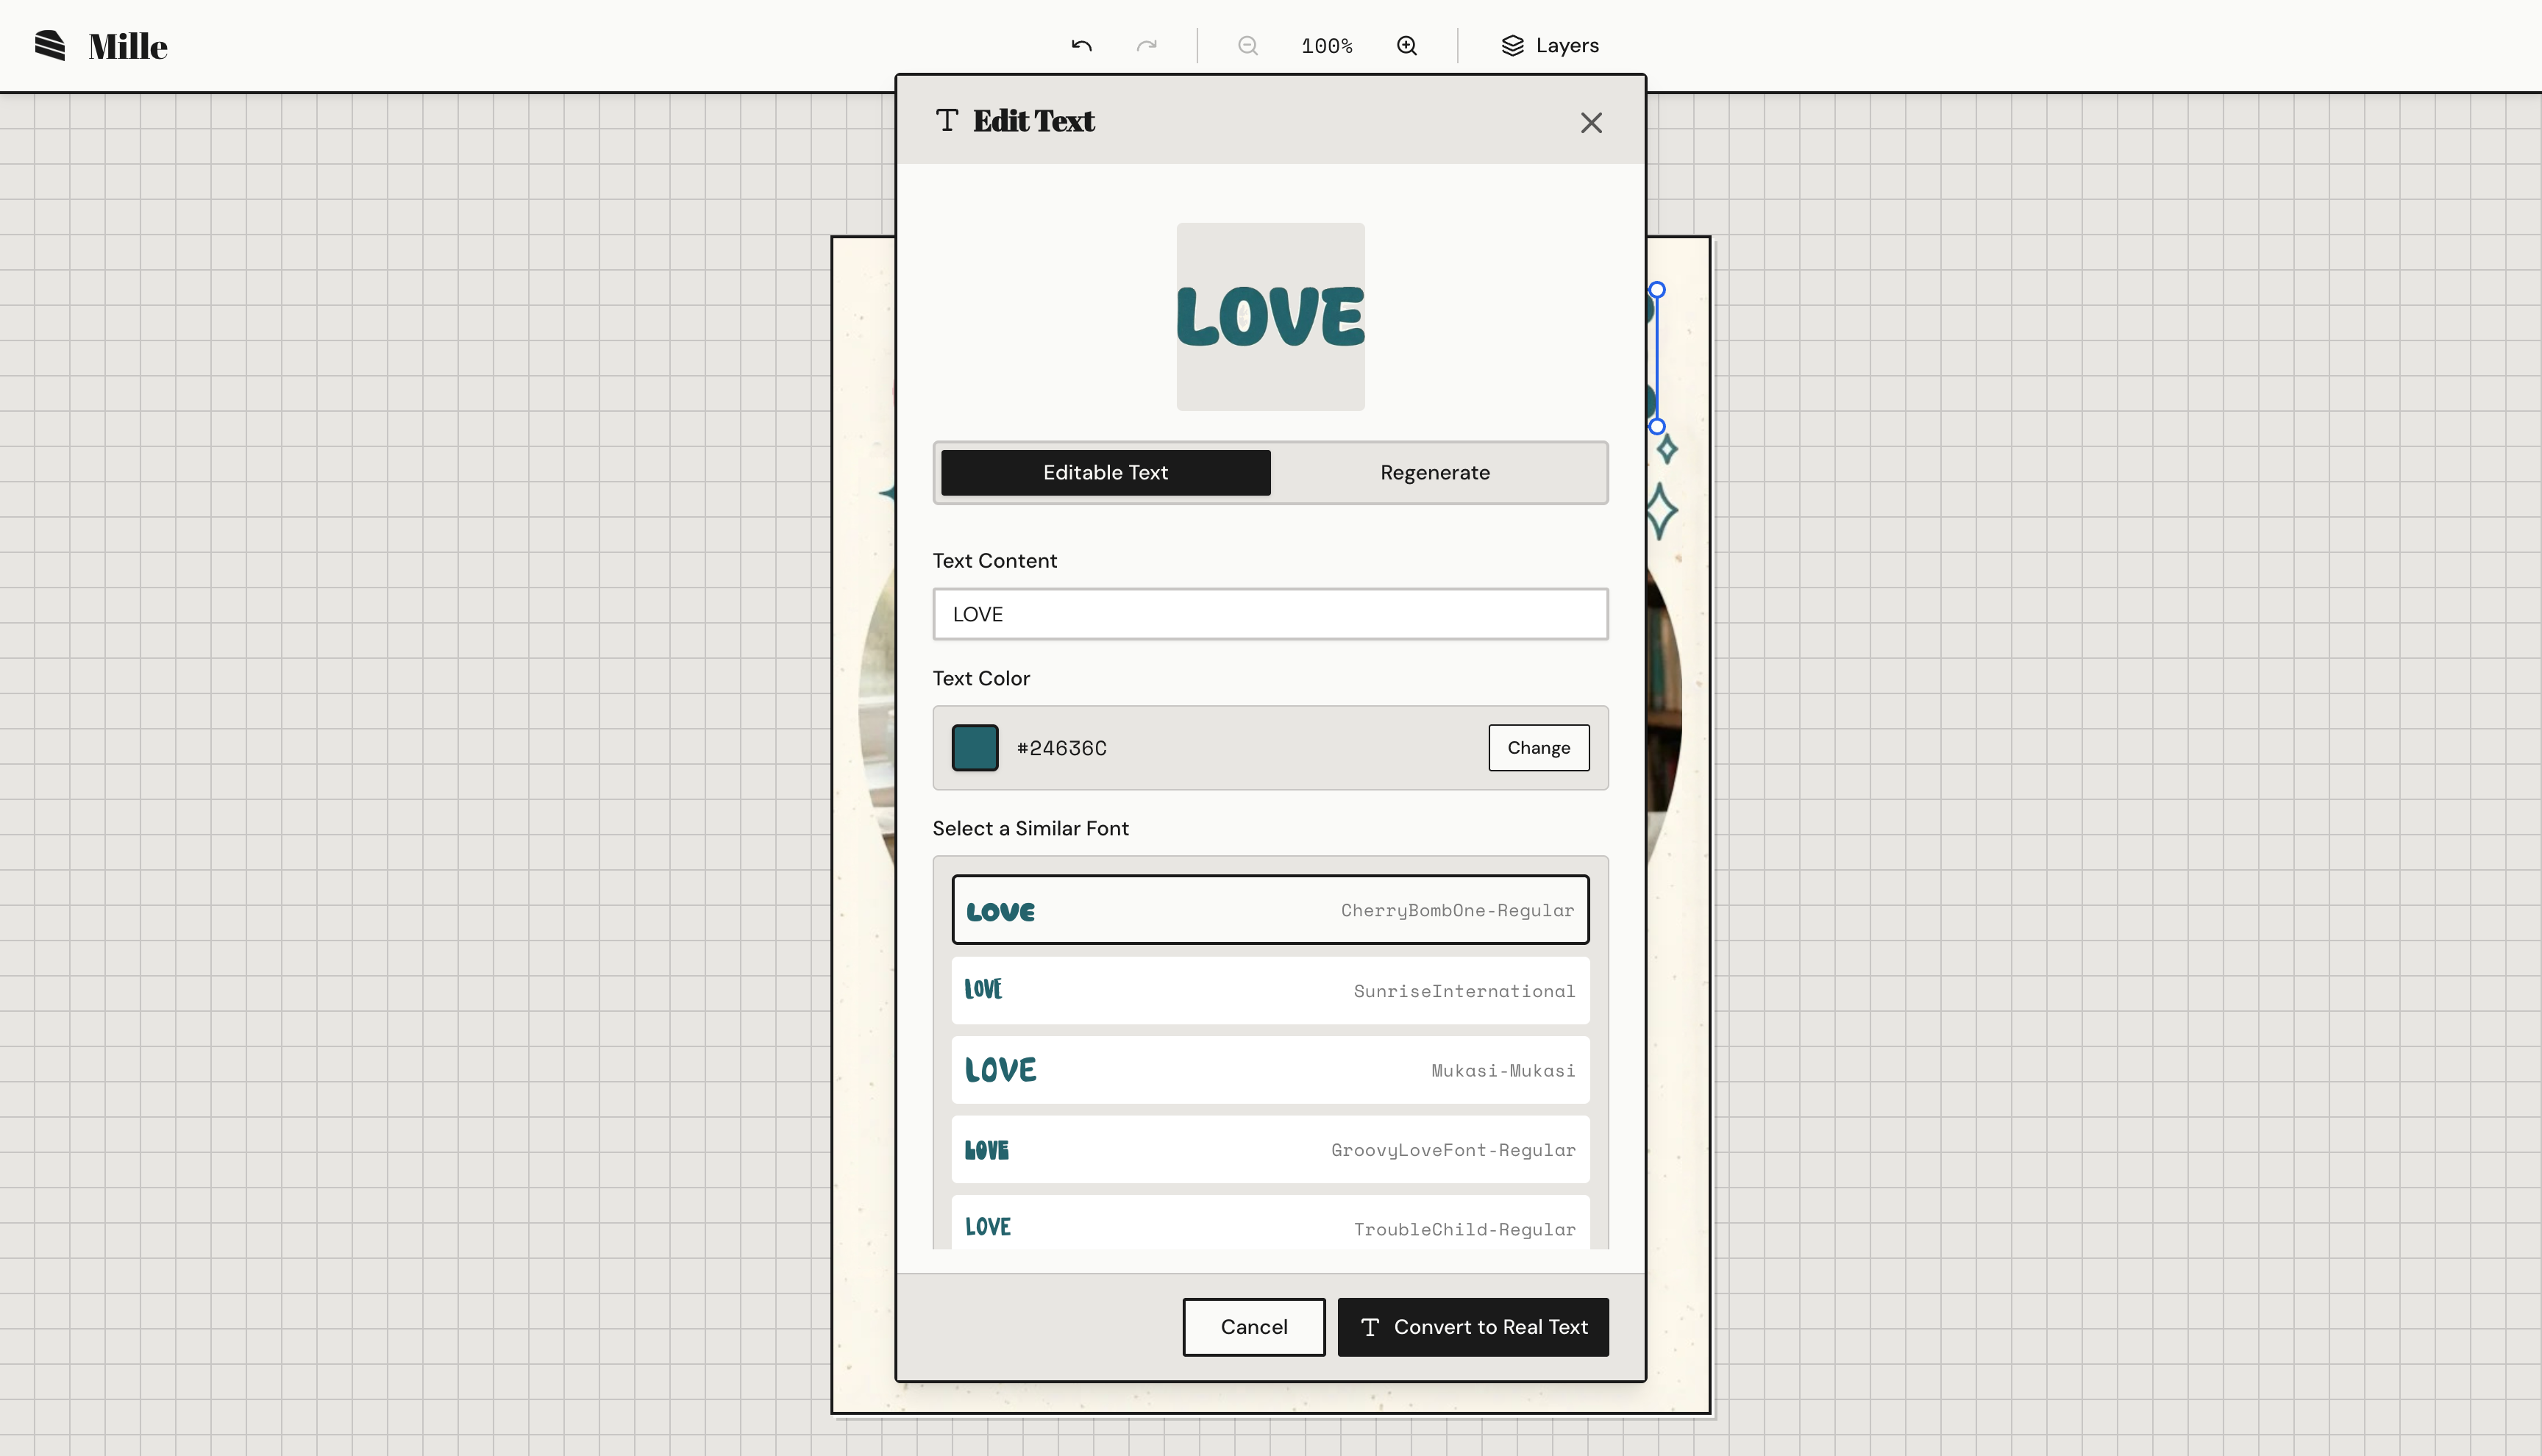2542x1456 pixels.
Task: Zoom in with the magnifier plus icon
Action: point(1407,46)
